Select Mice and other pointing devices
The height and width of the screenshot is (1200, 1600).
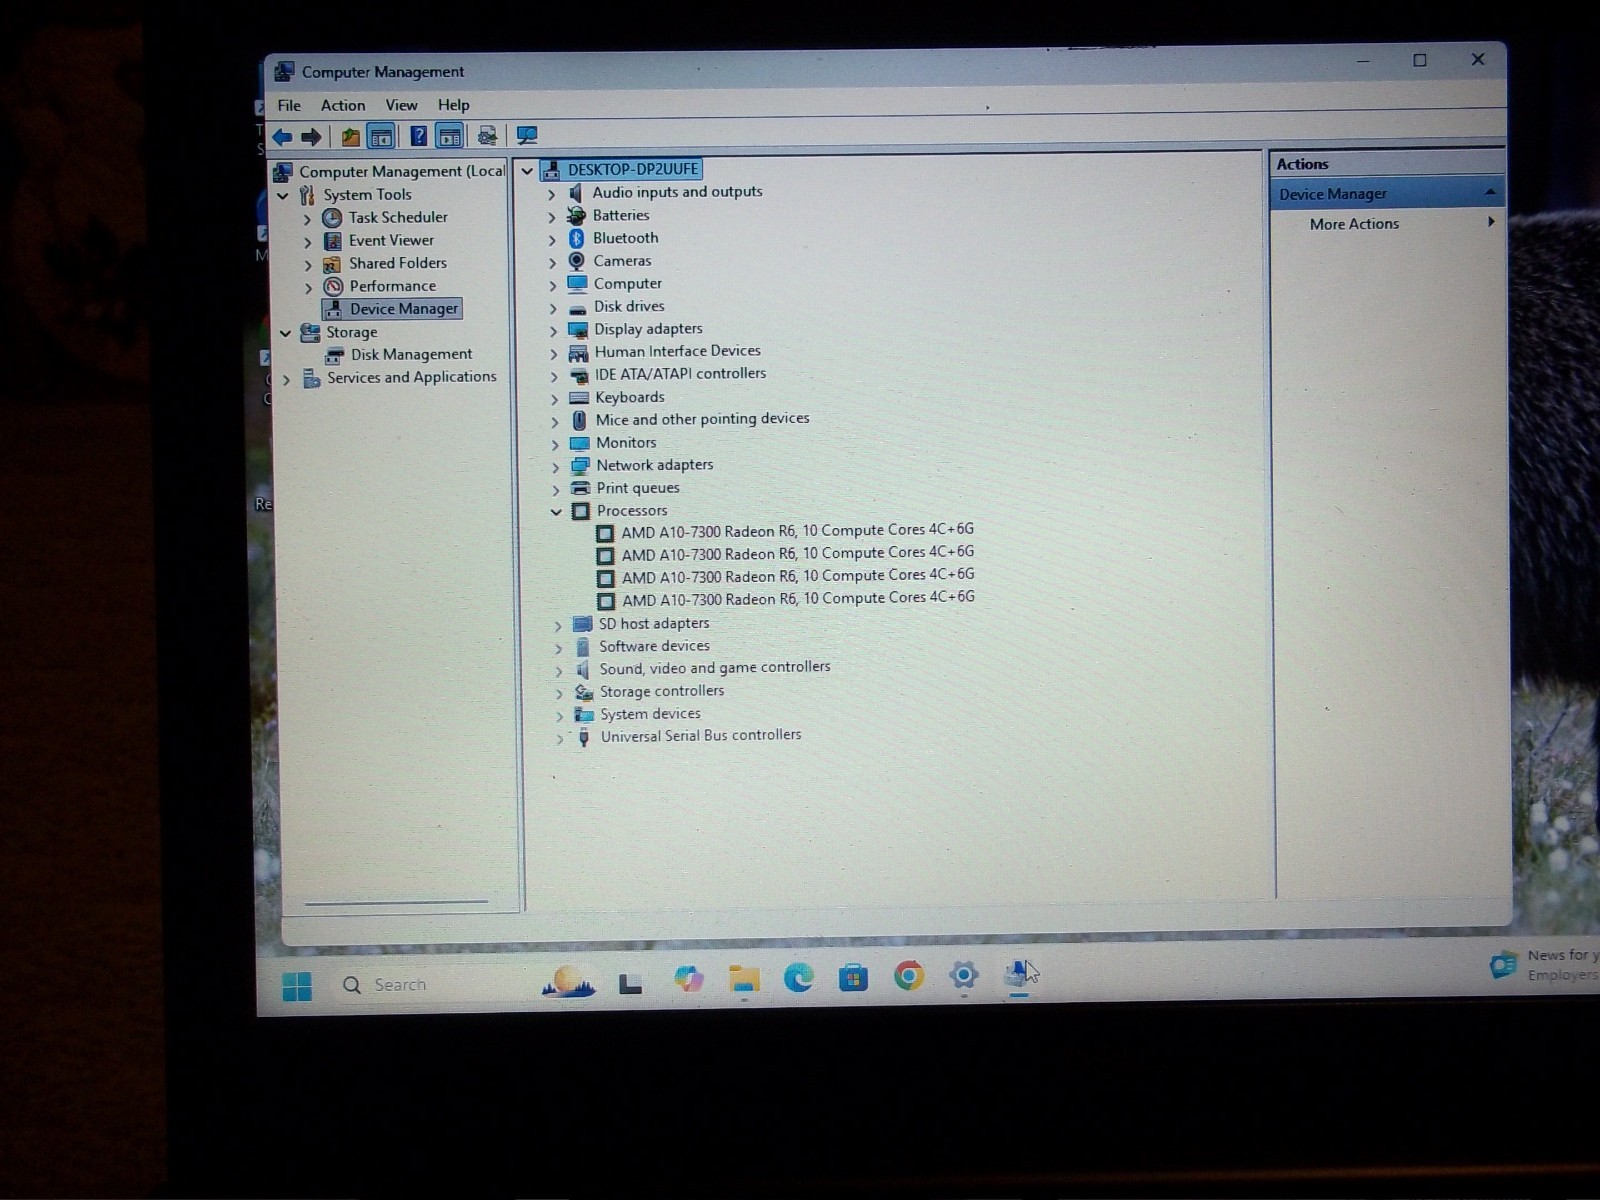[702, 419]
